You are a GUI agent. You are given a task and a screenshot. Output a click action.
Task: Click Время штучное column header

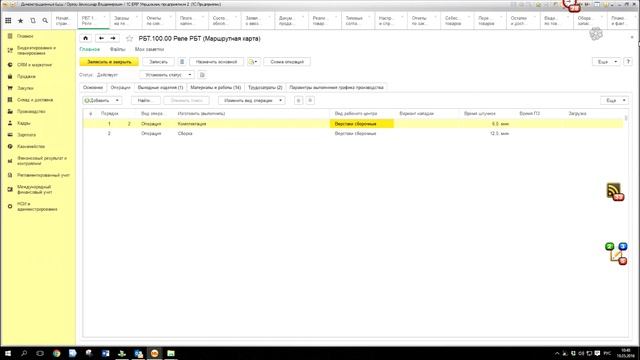(x=480, y=113)
